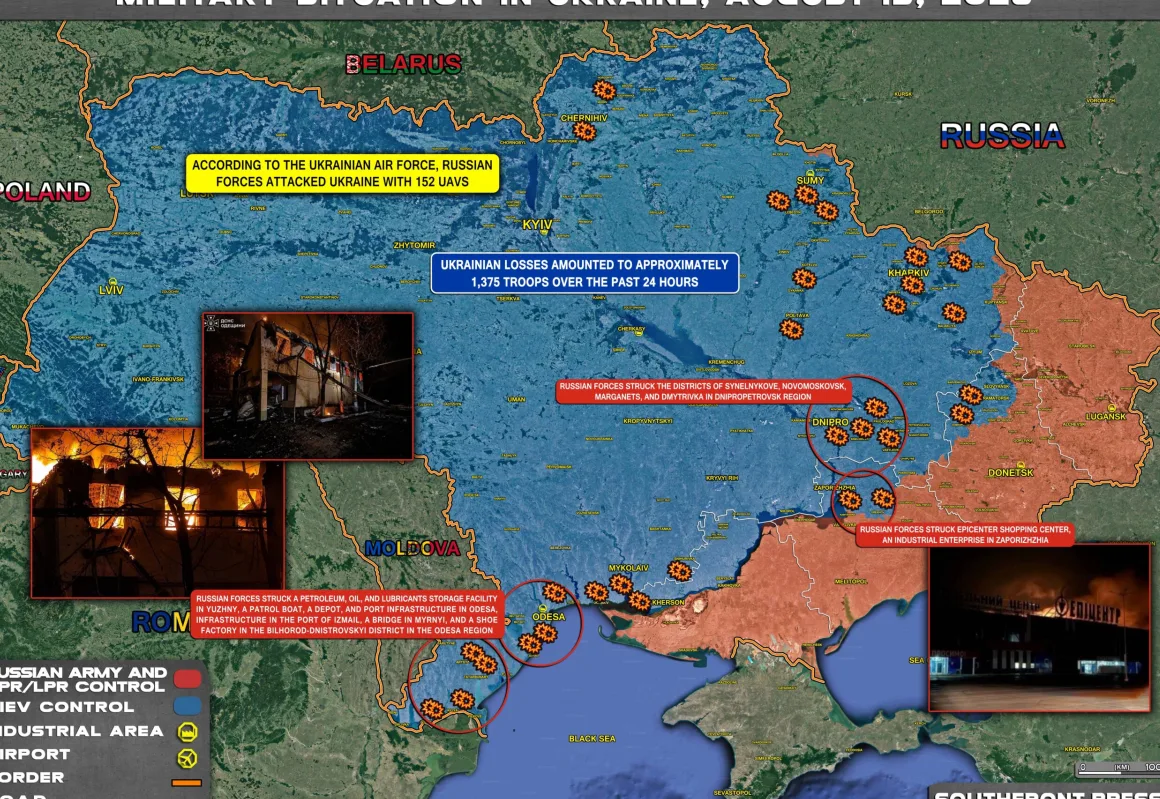Screen dimensions: 1160x799
Task: Open the blazing house fire photo
Action: pos(157,512)
